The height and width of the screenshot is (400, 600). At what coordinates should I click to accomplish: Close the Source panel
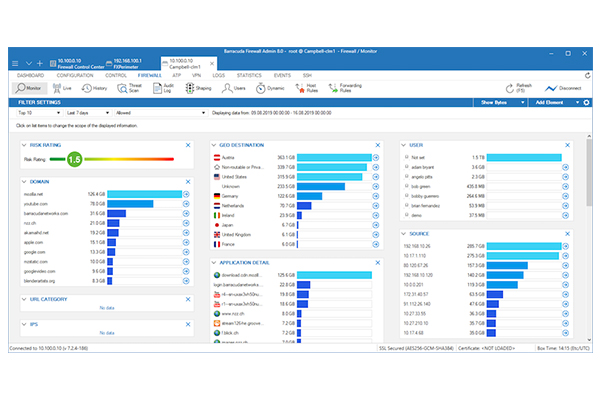tap(567, 233)
